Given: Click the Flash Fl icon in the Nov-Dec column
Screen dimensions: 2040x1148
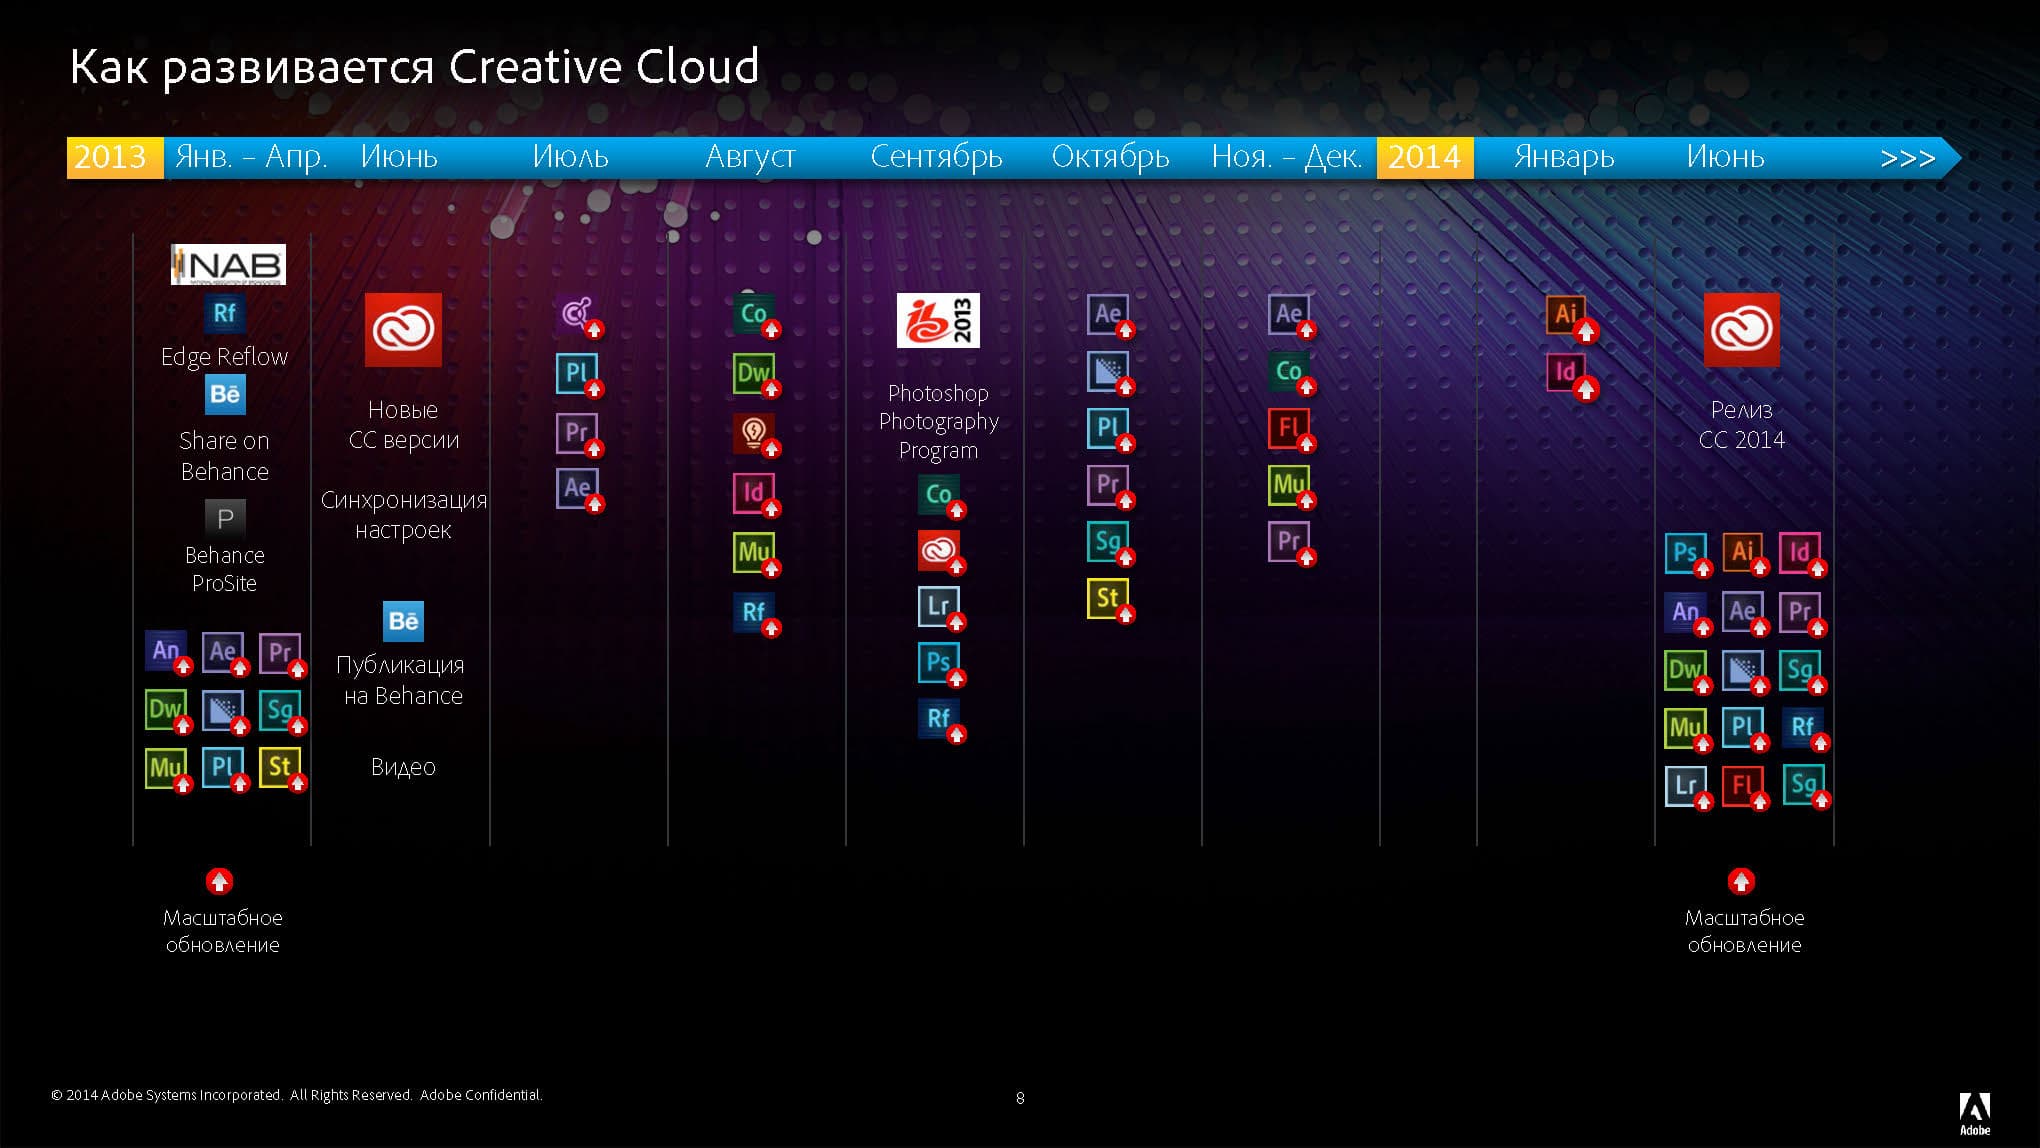Looking at the screenshot, I should pos(1288,428).
